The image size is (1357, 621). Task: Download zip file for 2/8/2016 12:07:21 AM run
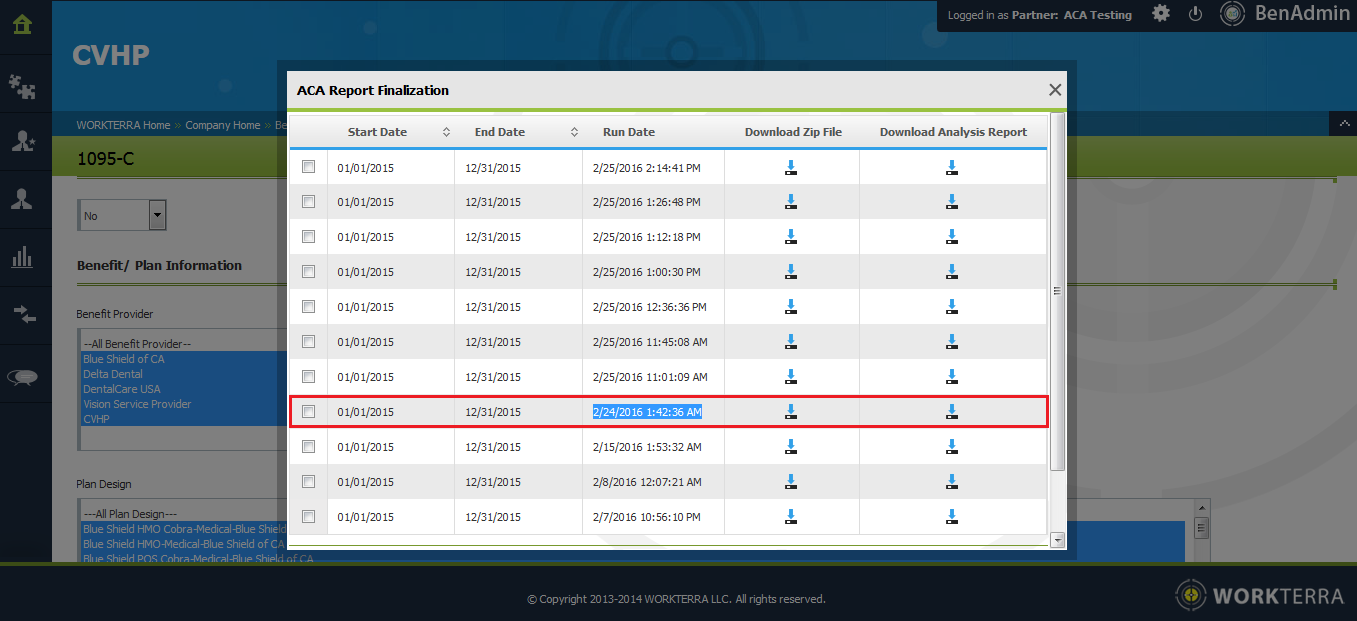pyautogui.click(x=791, y=482)
